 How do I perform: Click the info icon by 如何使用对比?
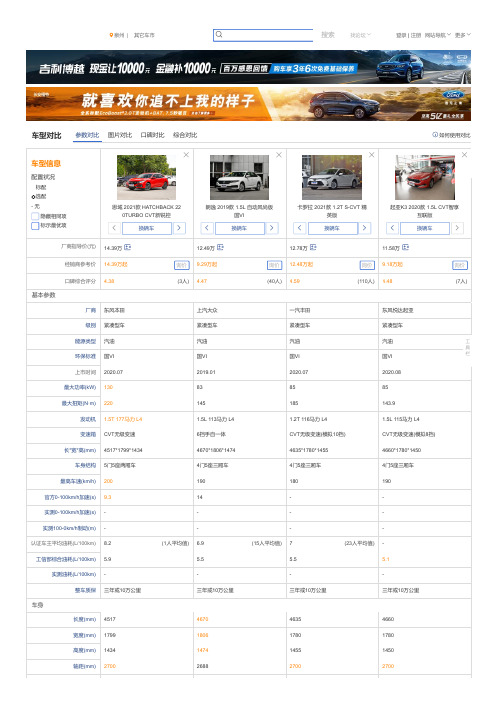tap(435, 135)
